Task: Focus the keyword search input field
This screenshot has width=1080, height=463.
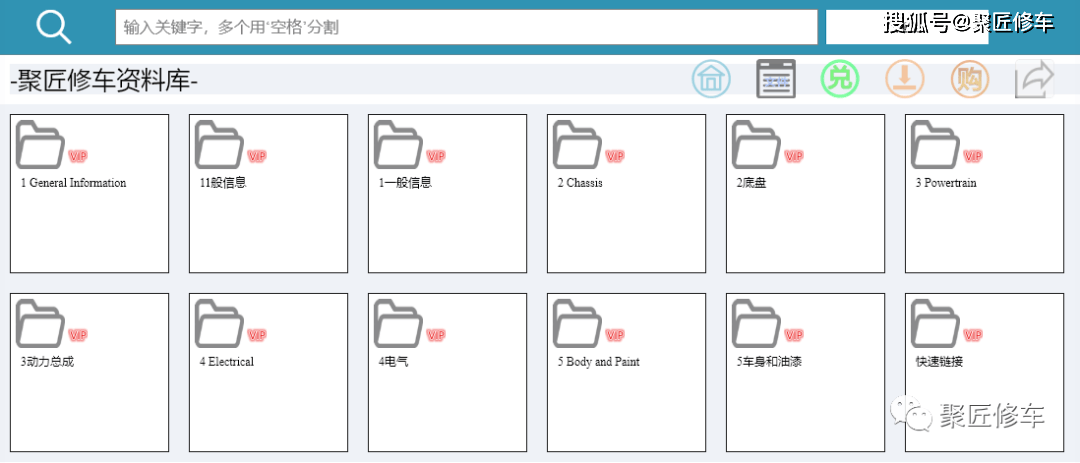Action: [466, 28]
